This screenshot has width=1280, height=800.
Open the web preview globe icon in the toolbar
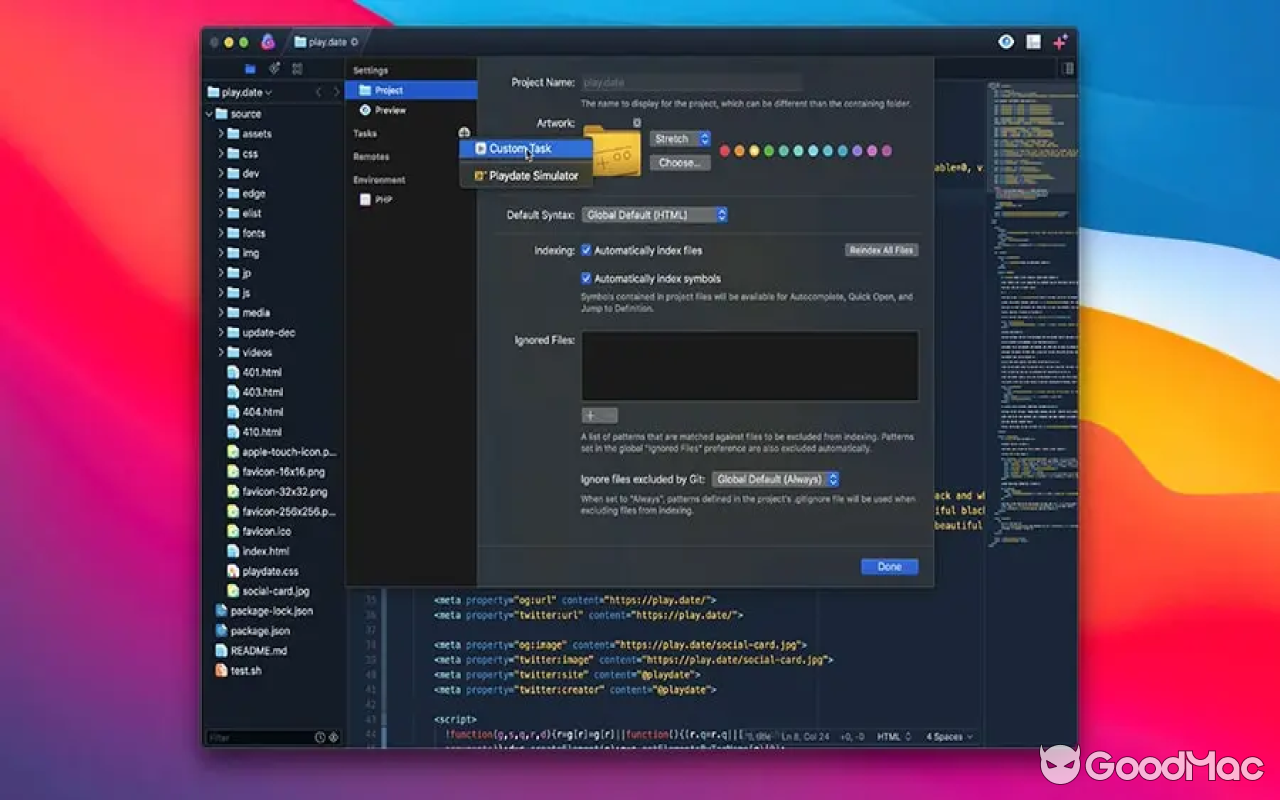coord(1004,41)
